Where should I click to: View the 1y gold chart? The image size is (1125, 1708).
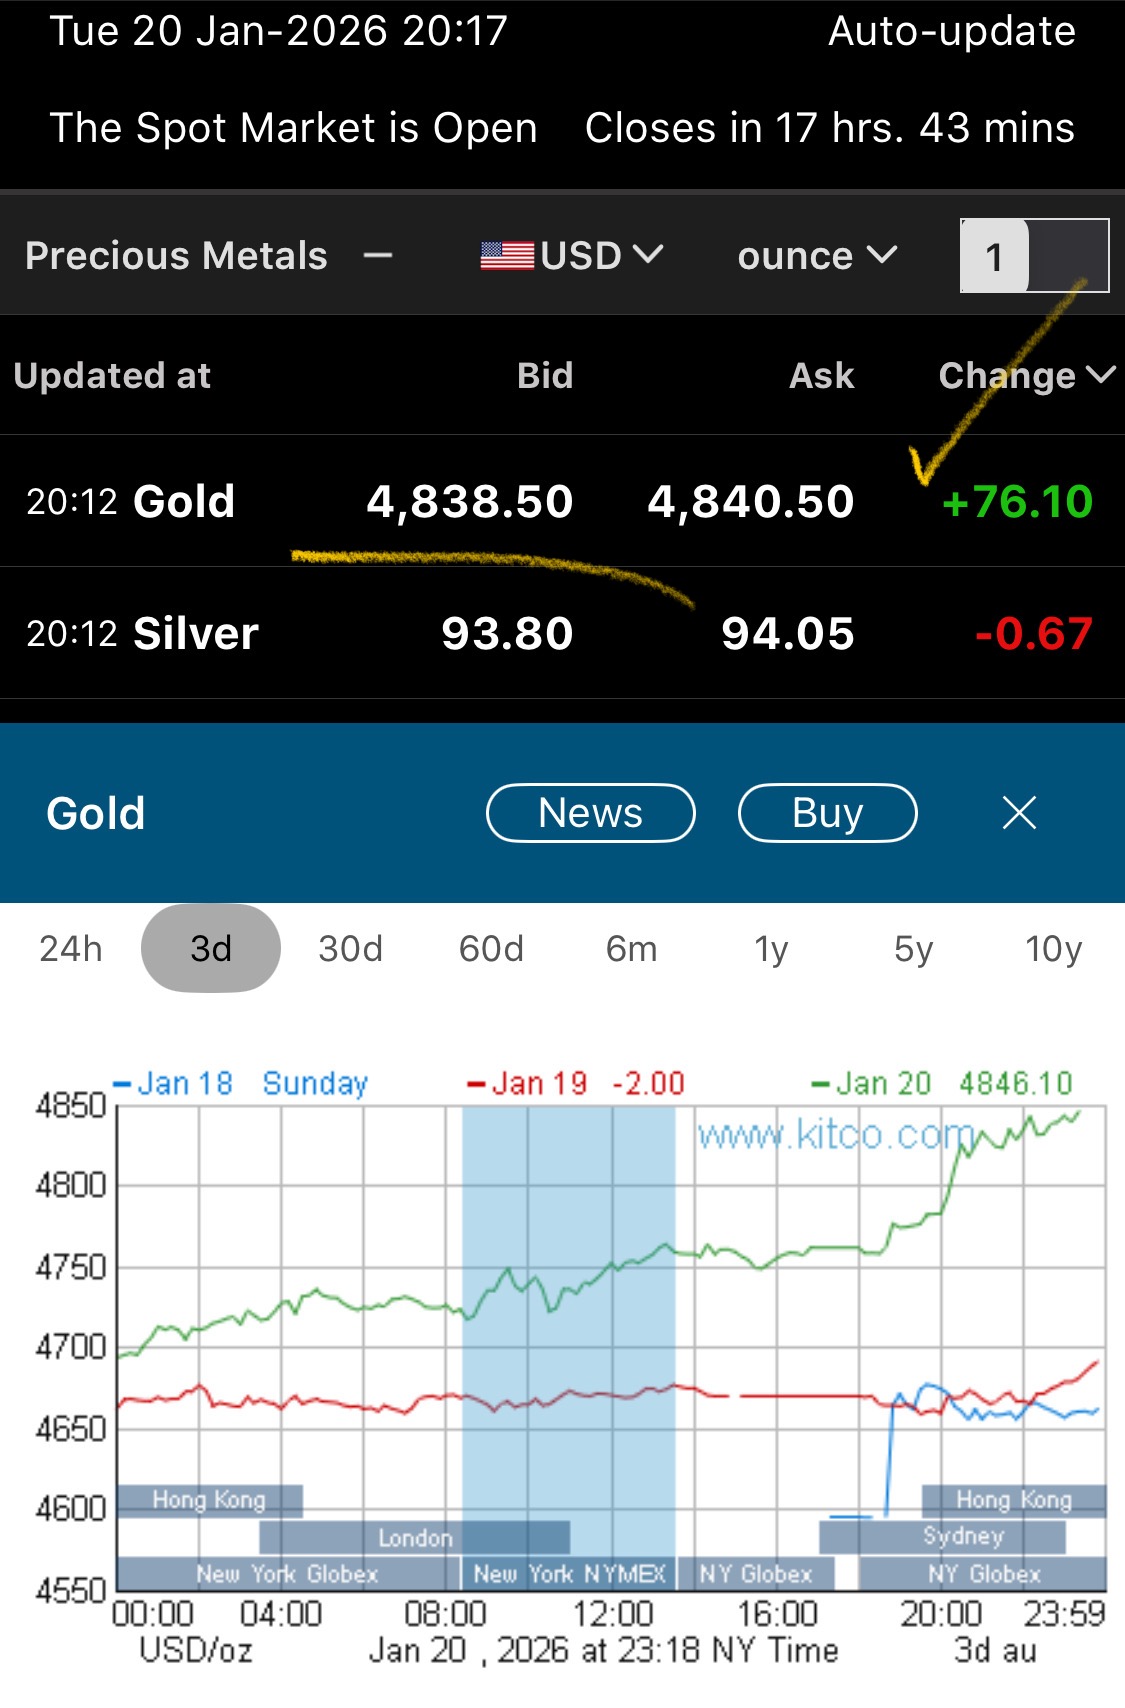click(771, 948)
